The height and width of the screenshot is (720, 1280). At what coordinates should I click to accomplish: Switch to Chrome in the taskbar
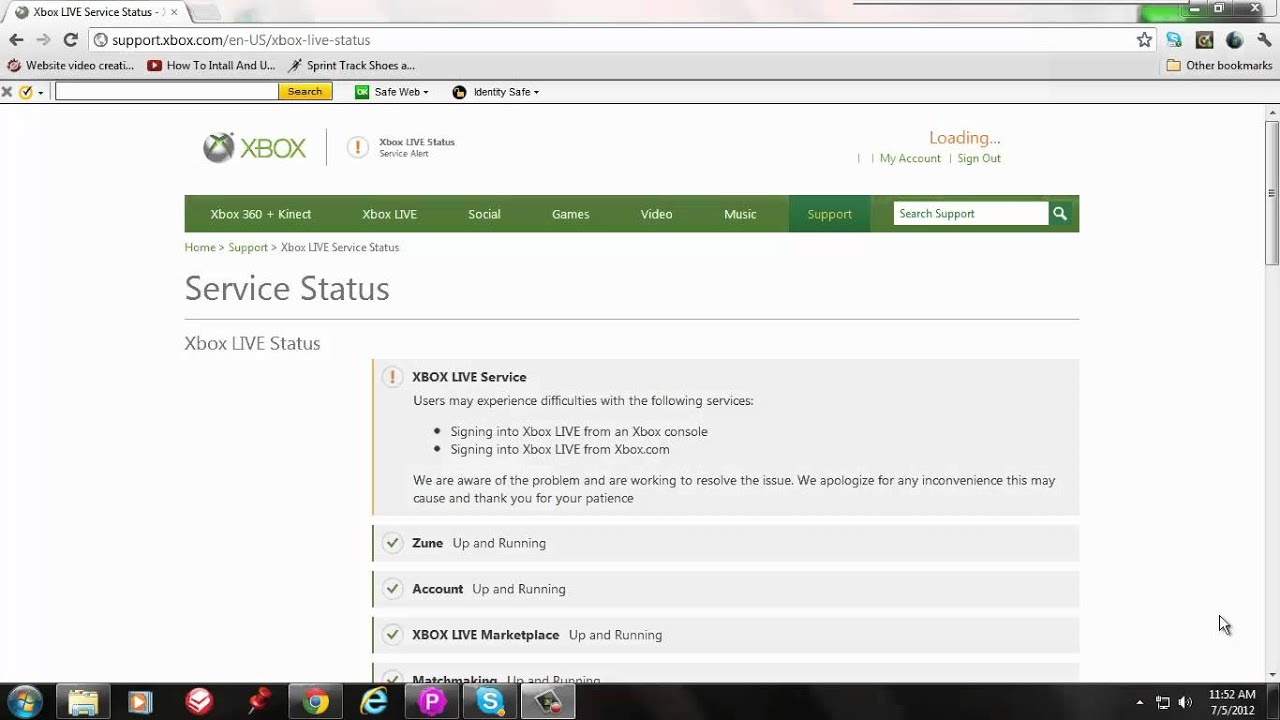pyautogui.click(x=316, y=702)
